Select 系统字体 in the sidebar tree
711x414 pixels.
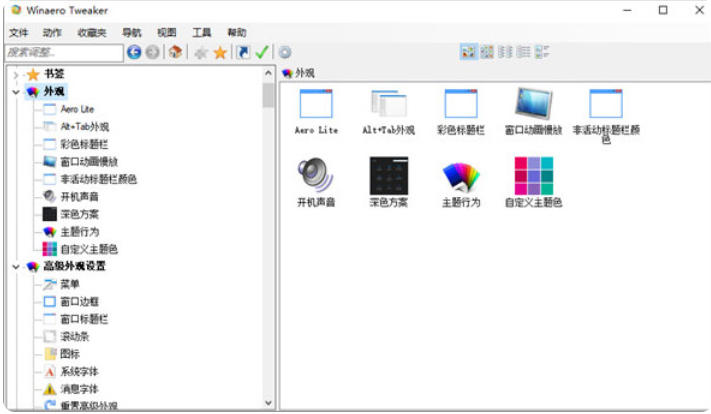79,371
